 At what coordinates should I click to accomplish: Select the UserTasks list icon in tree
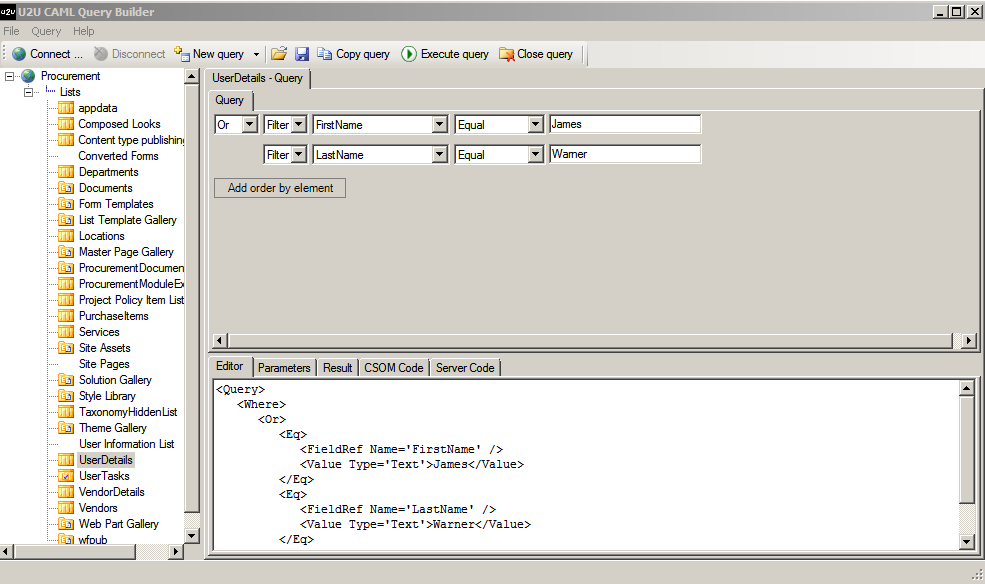(x=66, y=476)
